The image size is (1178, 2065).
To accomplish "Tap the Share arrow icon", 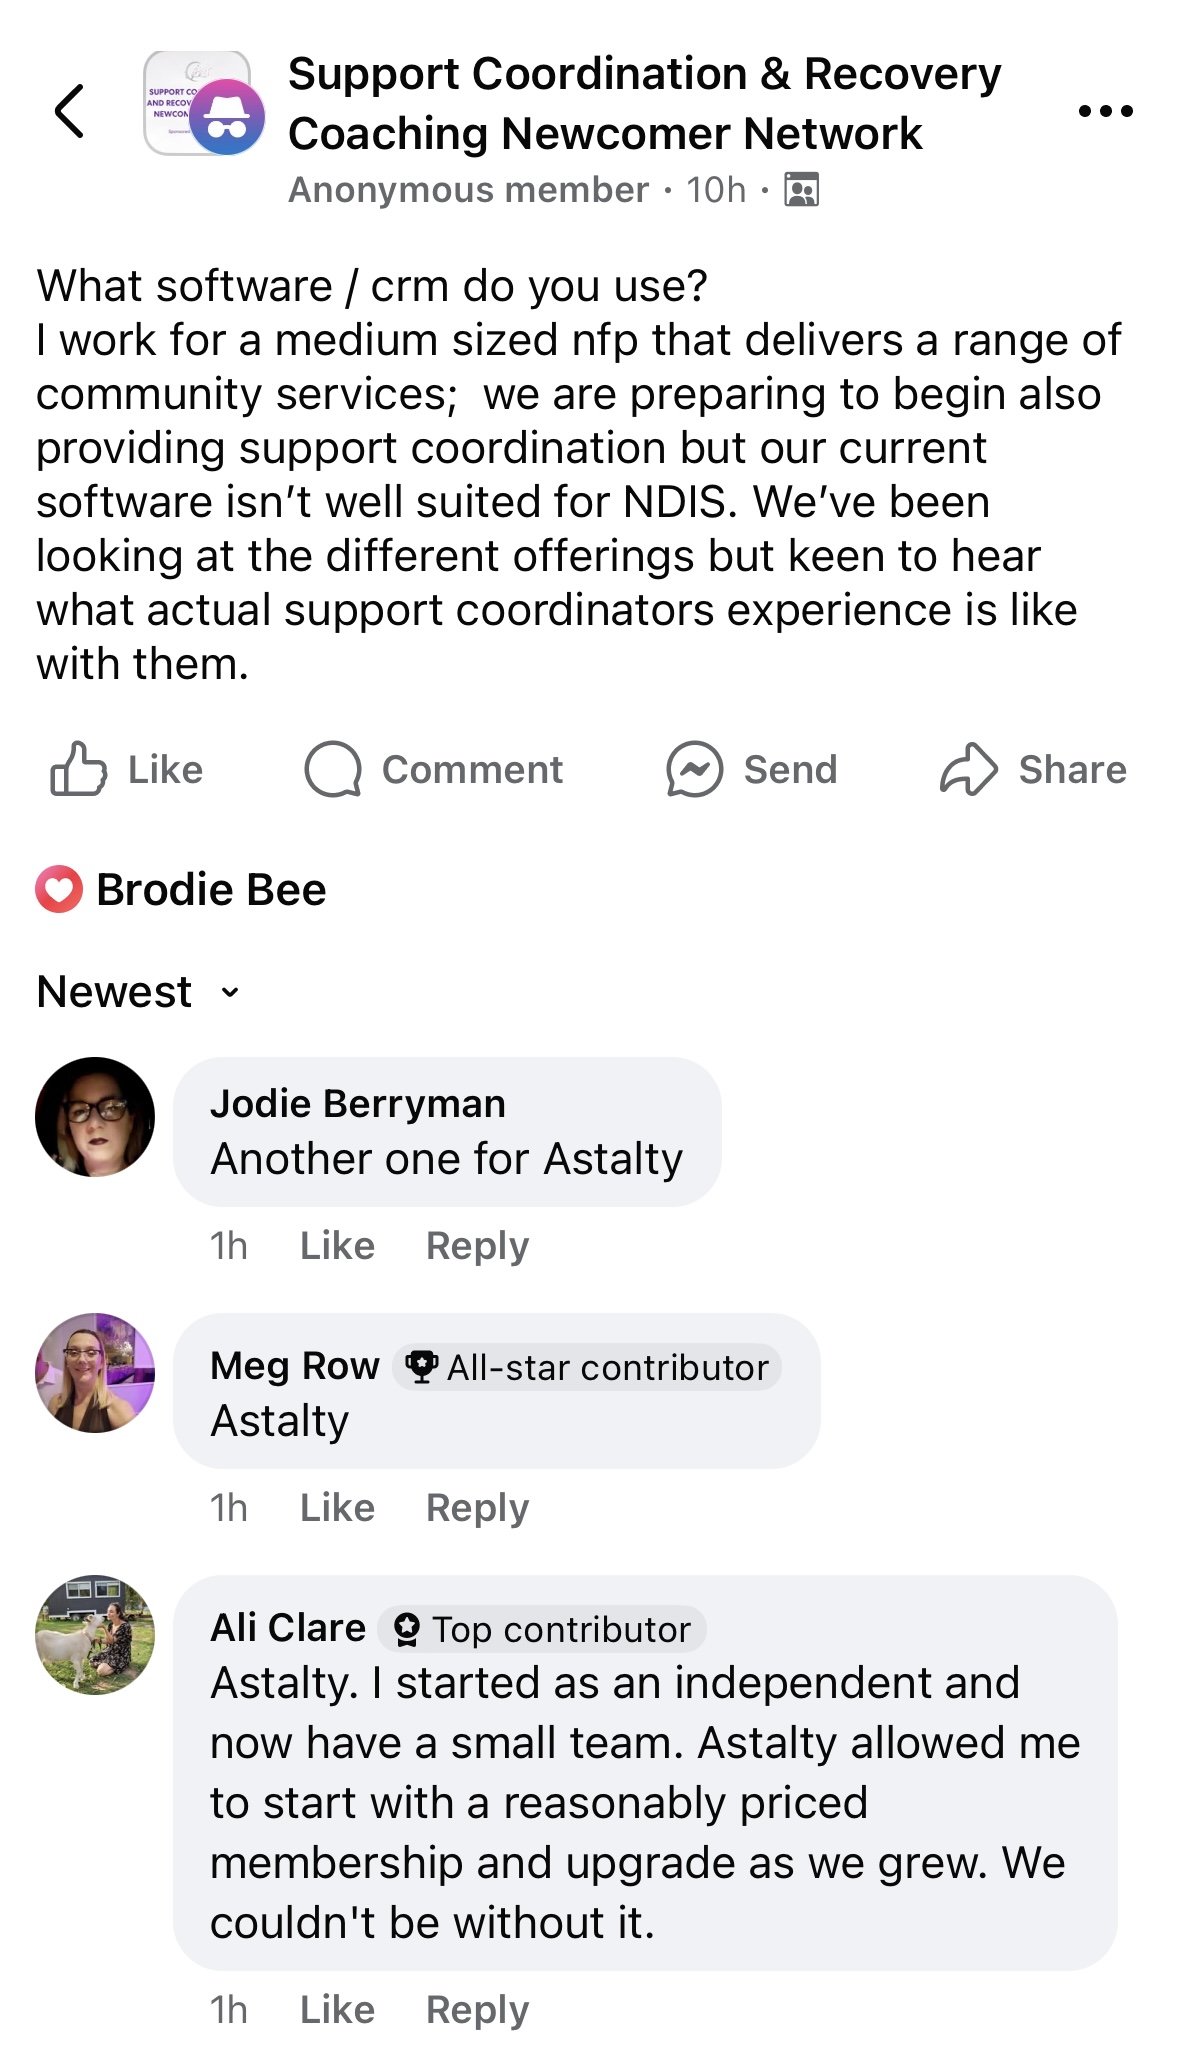I will click(x=967, y=768).
